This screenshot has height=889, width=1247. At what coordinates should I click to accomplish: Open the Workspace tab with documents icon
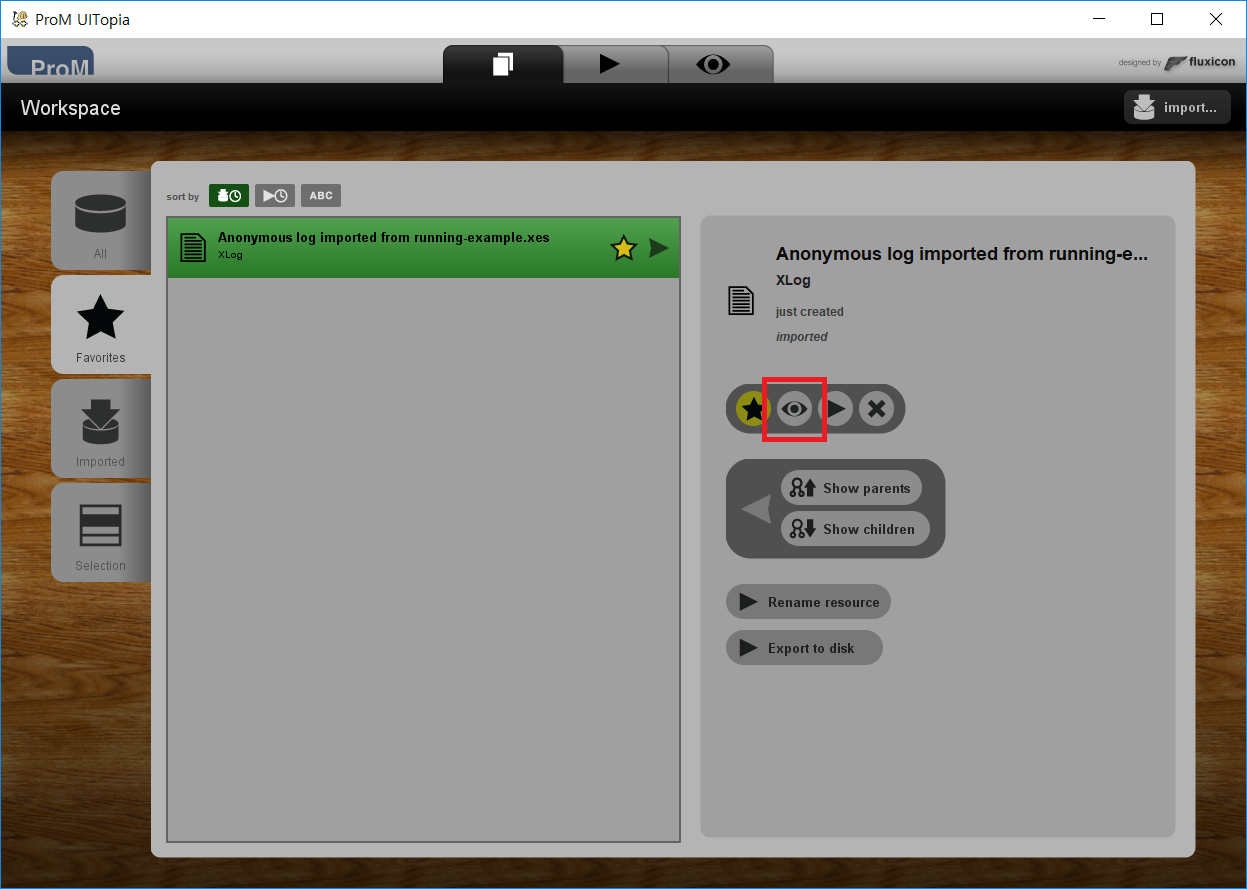(x=503, y=64)
